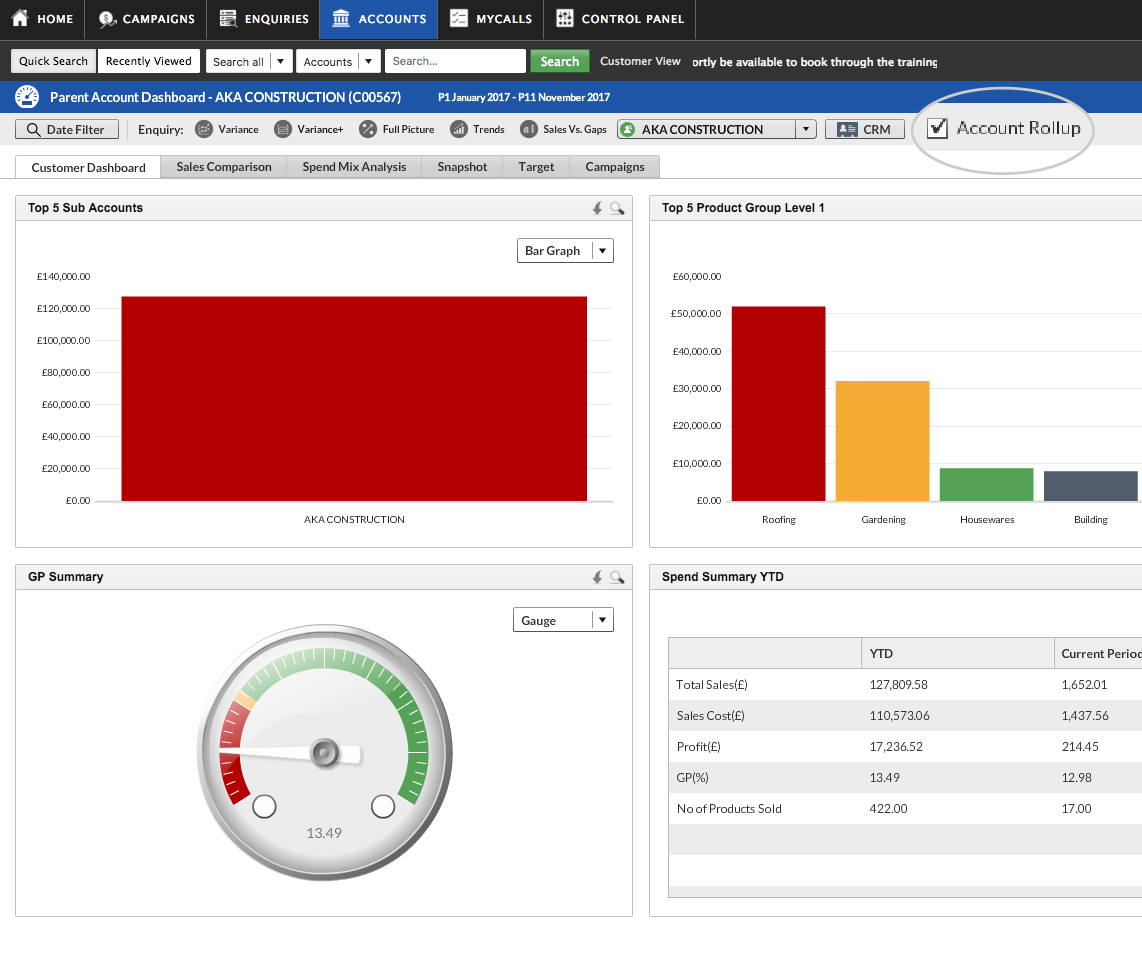
Task: Click the Date Filter magnifier icon
Action: click(34, 130)
